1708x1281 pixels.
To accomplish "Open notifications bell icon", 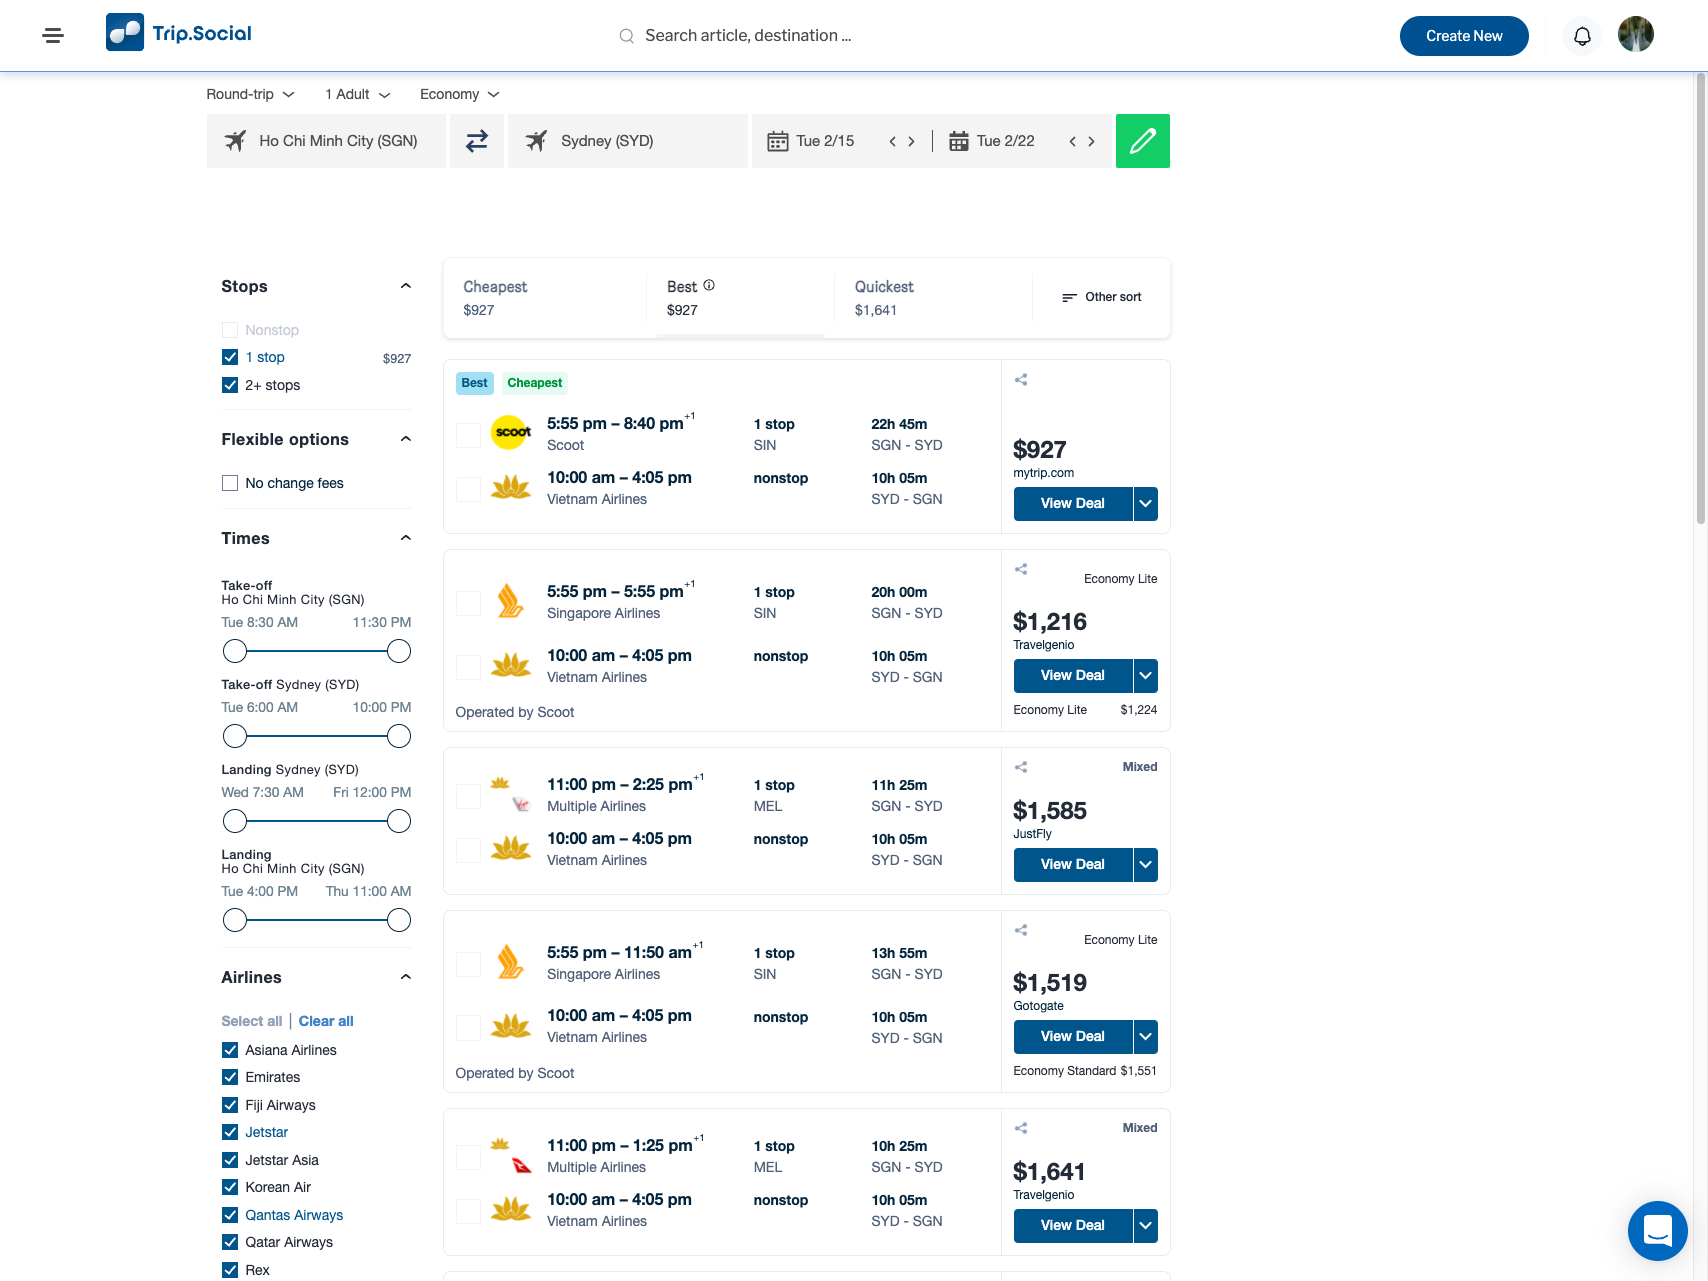I will 1582,36.
